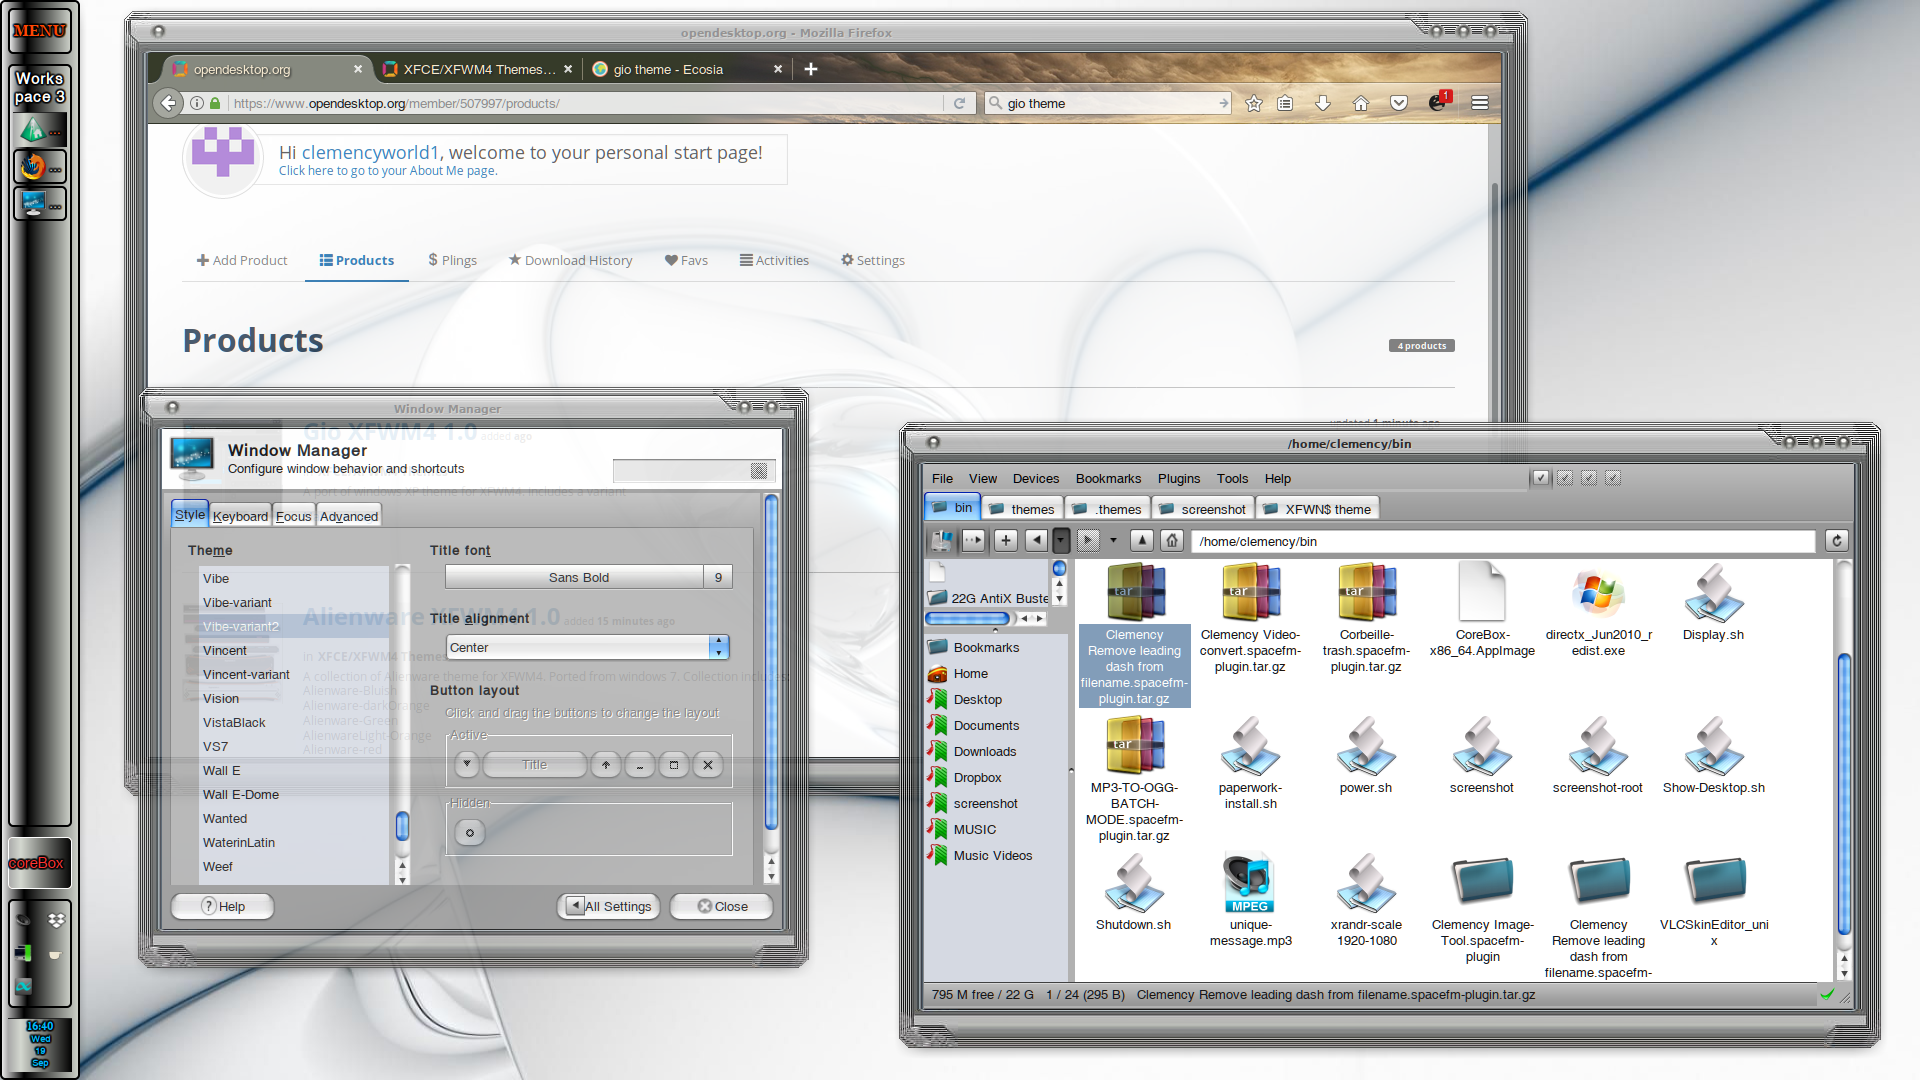Switch to the Advanced tab in Window Manager
The width and height of the screenshot is (1920, 1080).
349,516
